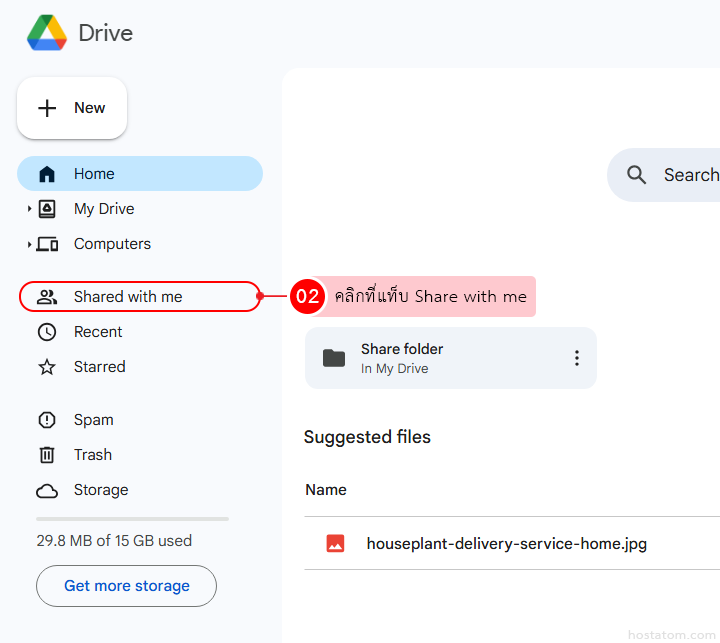Click the search magnifier icon
This screenshot has height=643, width=720.
click(x=637, y=175)
